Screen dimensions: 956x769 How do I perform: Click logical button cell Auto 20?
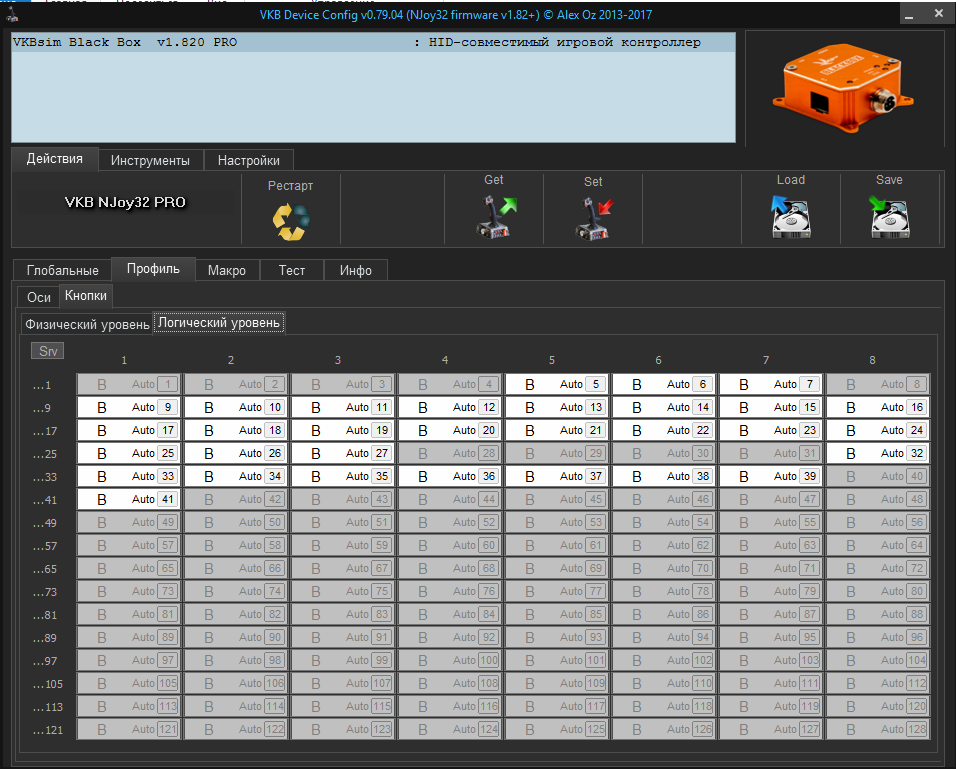coord(450,431)
